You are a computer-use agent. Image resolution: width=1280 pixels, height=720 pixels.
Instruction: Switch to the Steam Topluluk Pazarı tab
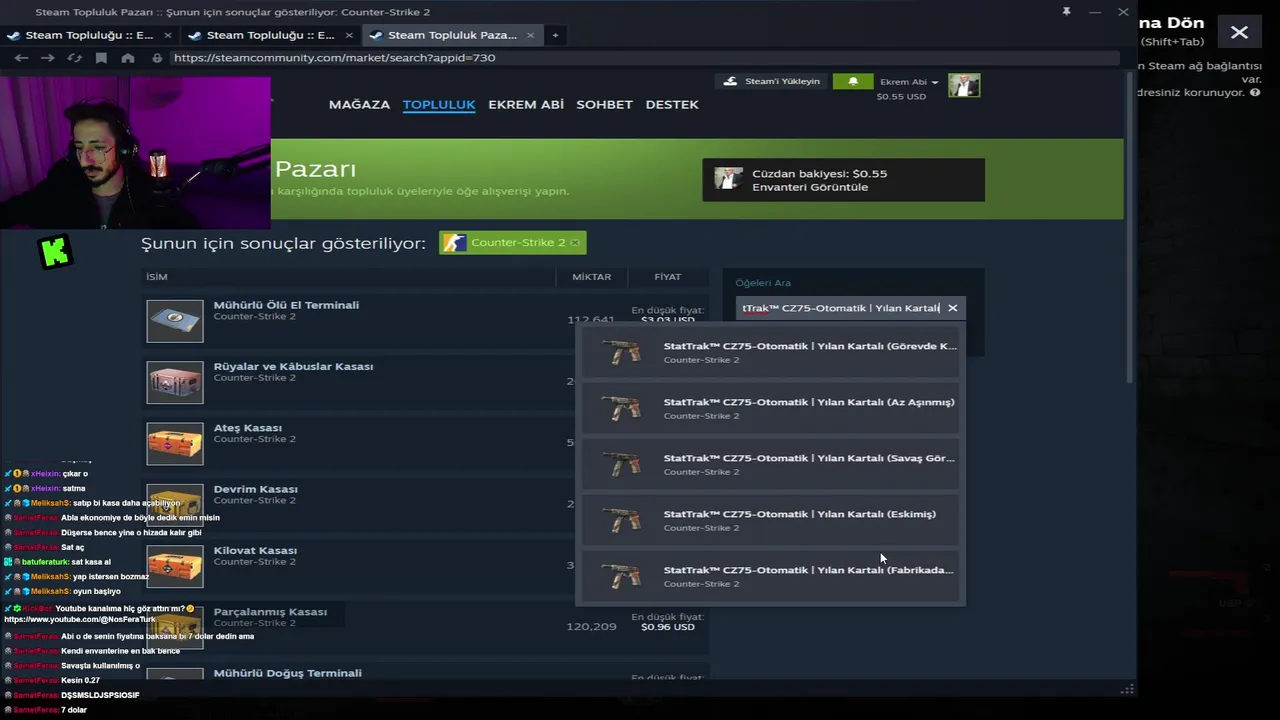452,35
